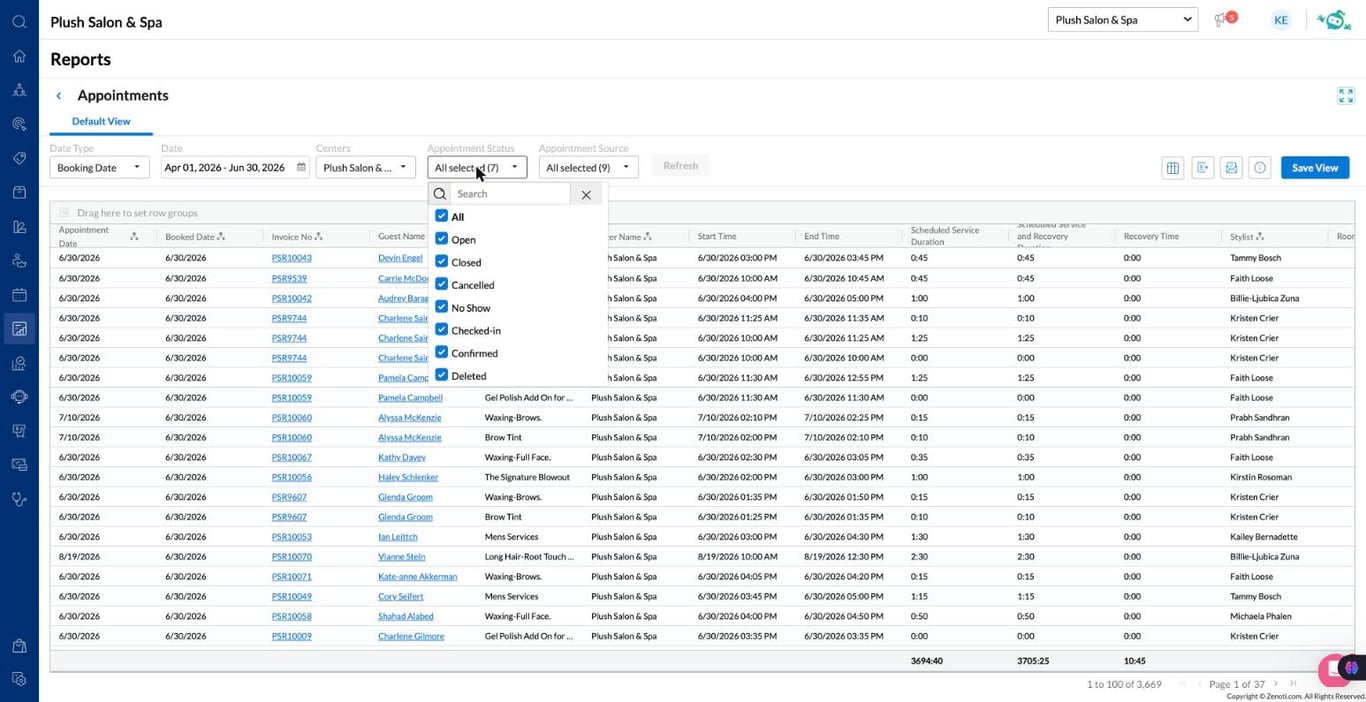Click the group icon on Booked Date column

pos(221,237)
